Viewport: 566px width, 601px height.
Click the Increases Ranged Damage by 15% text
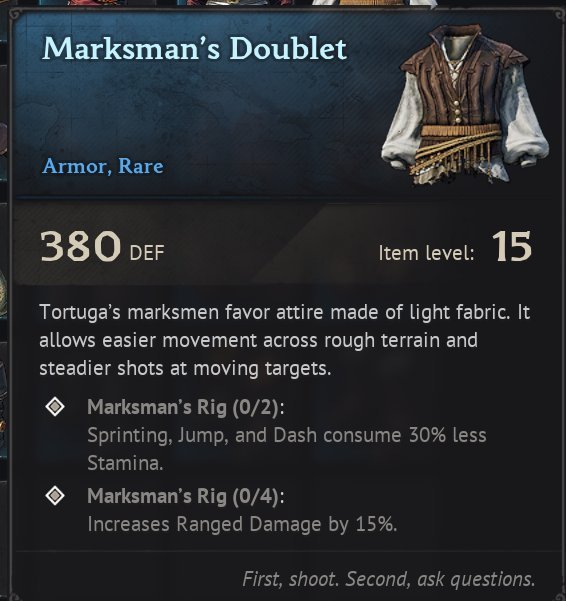(x=242, y=524)
